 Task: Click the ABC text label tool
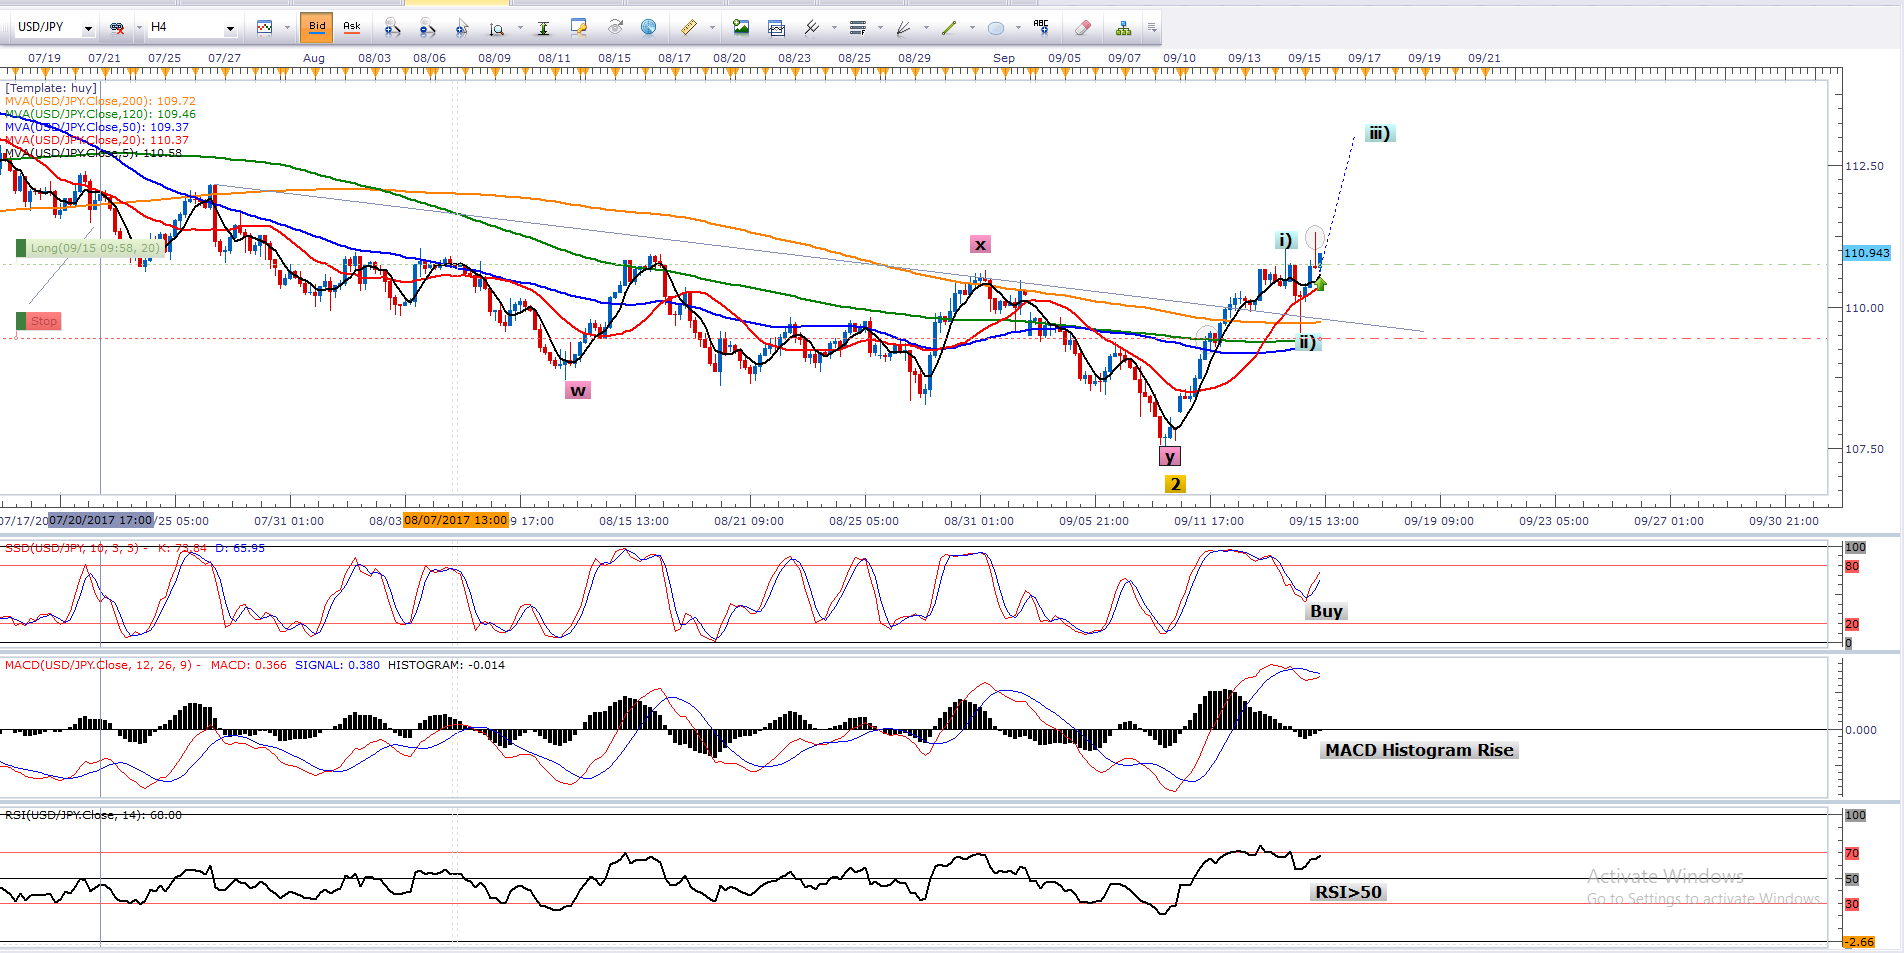click(x=1041, y=27)
